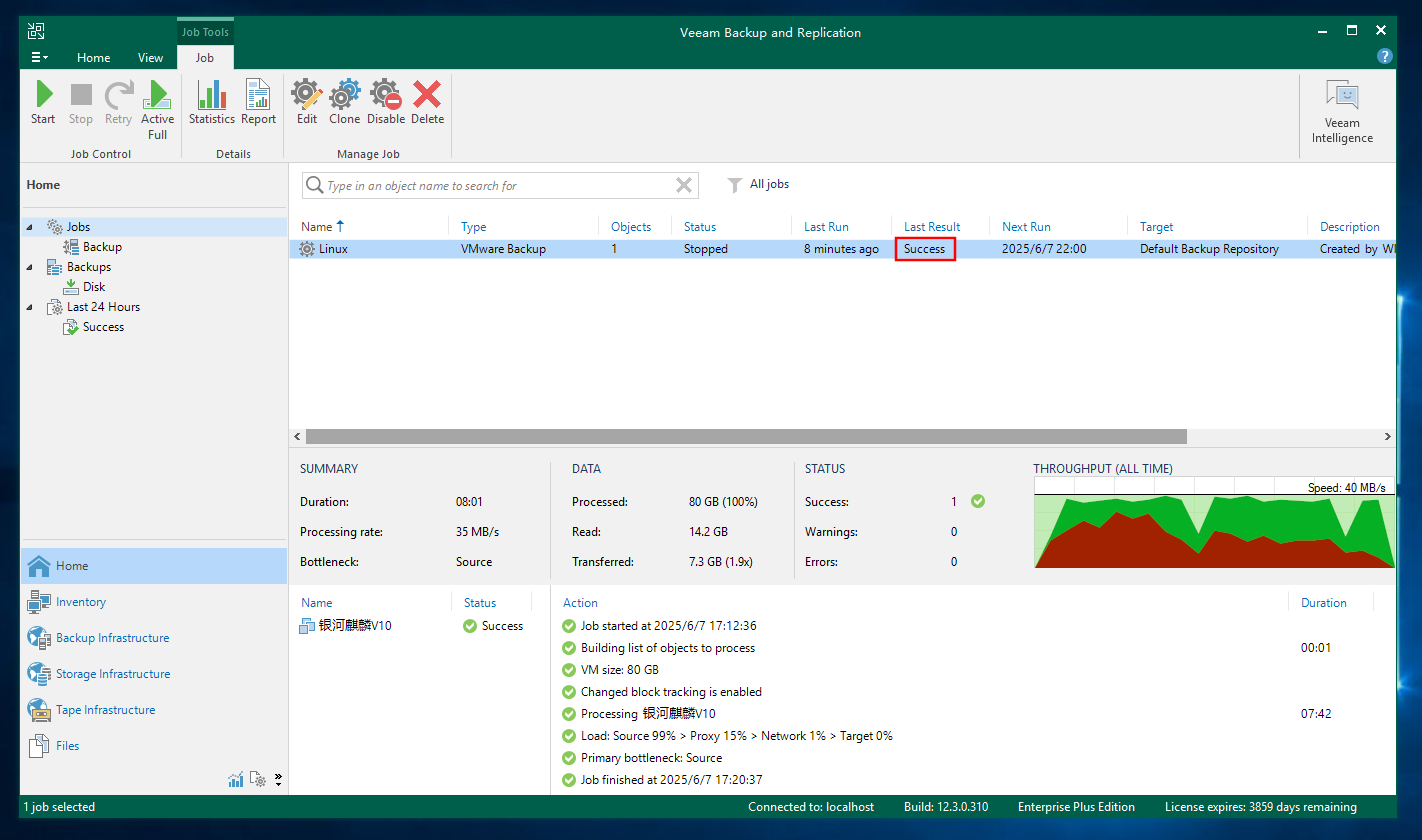Collapse the Backups tree node

click(x=29, y=267)
